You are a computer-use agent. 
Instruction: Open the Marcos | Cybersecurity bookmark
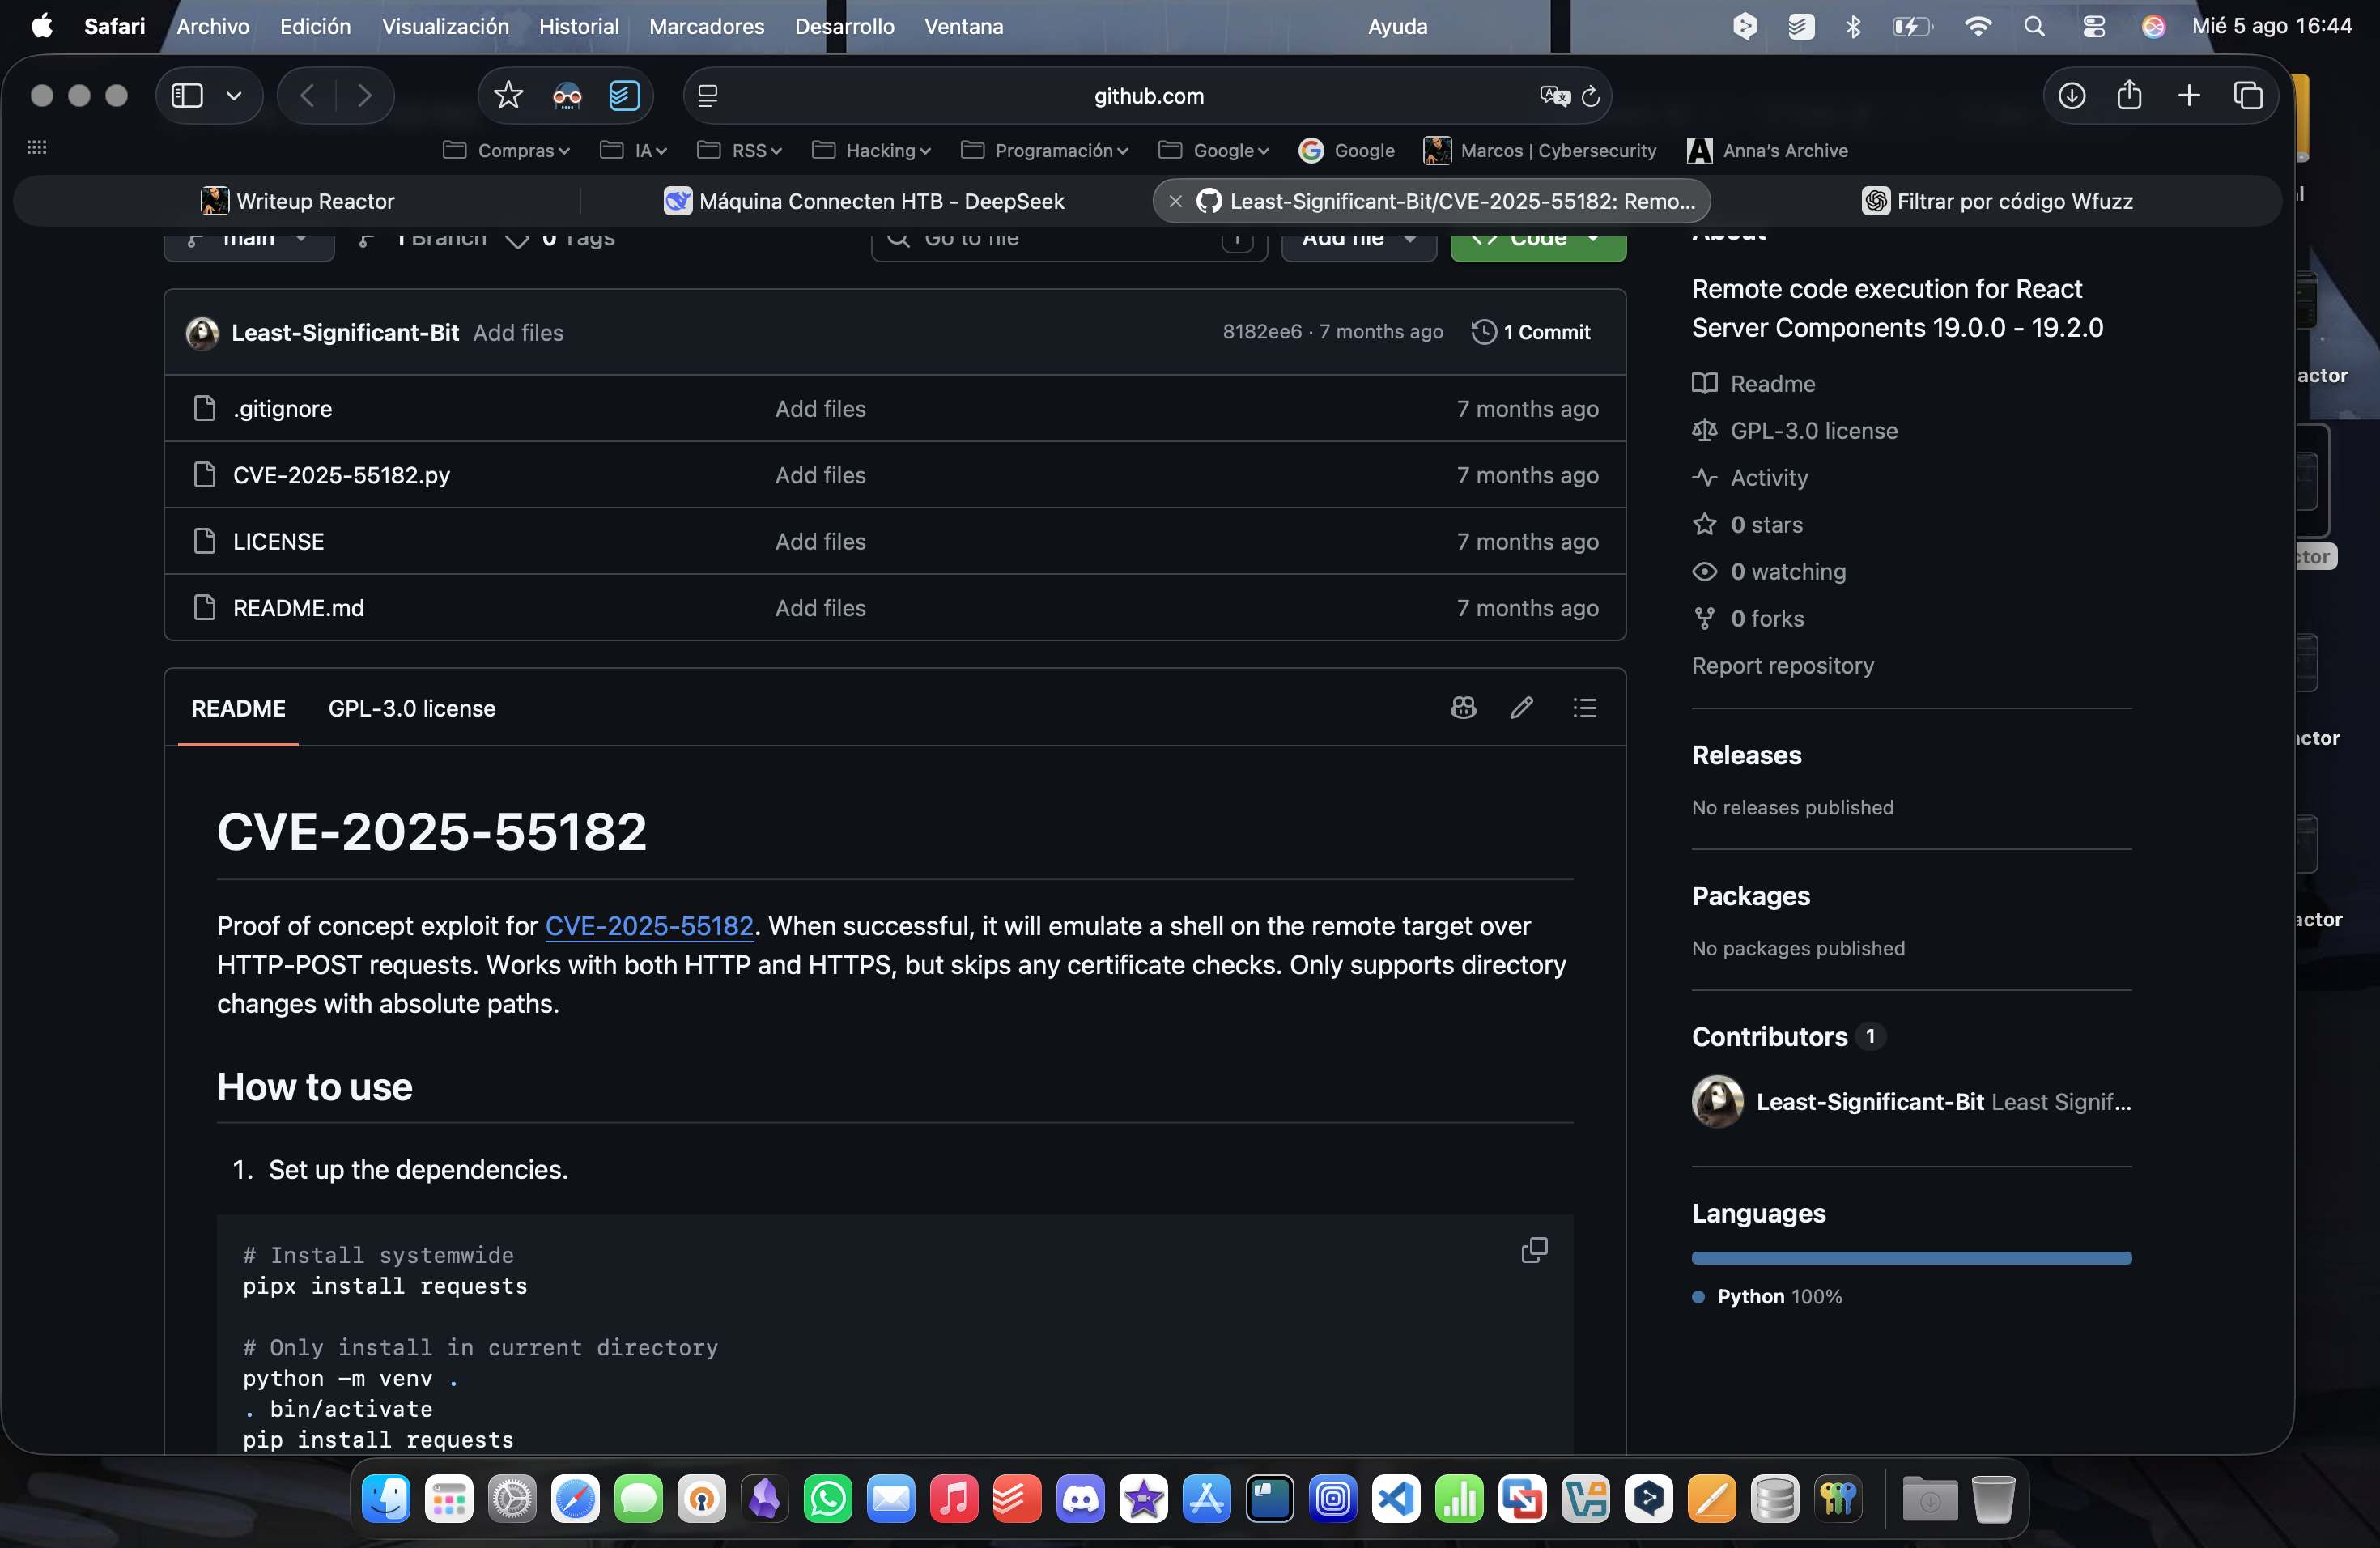click(1540, 151)
